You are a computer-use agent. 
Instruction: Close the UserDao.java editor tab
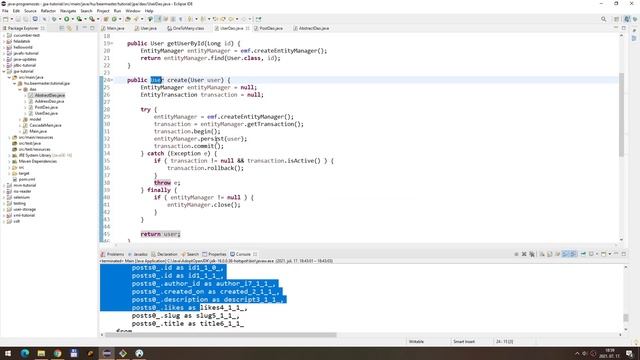247,28
